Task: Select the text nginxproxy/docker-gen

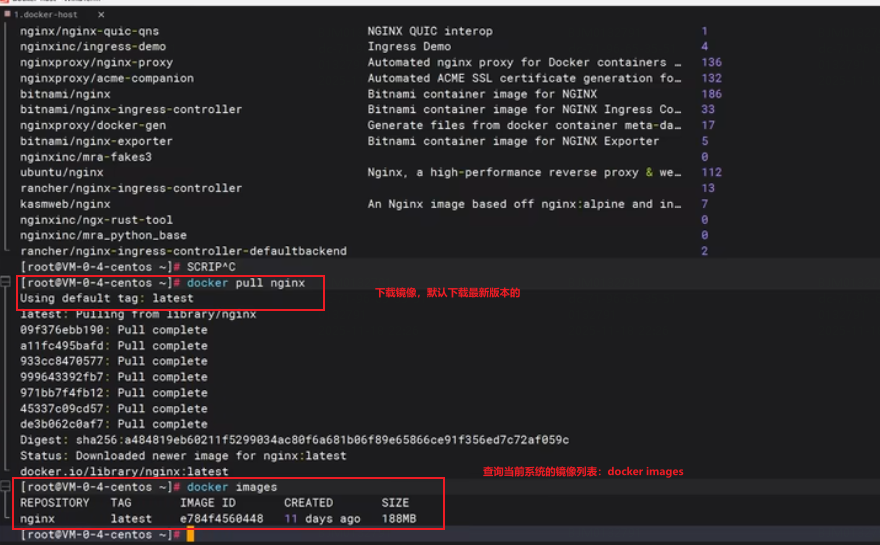Action: 93,125
